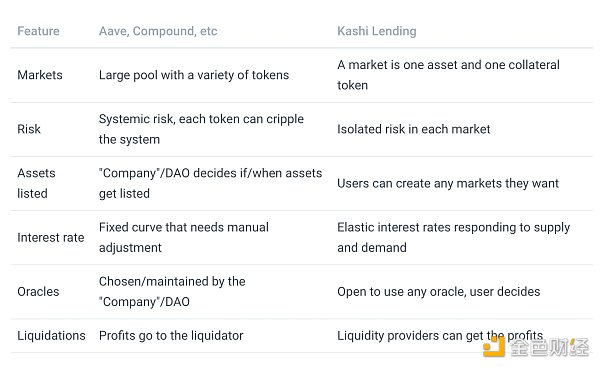Select the Oracles row label

point(38,291)
